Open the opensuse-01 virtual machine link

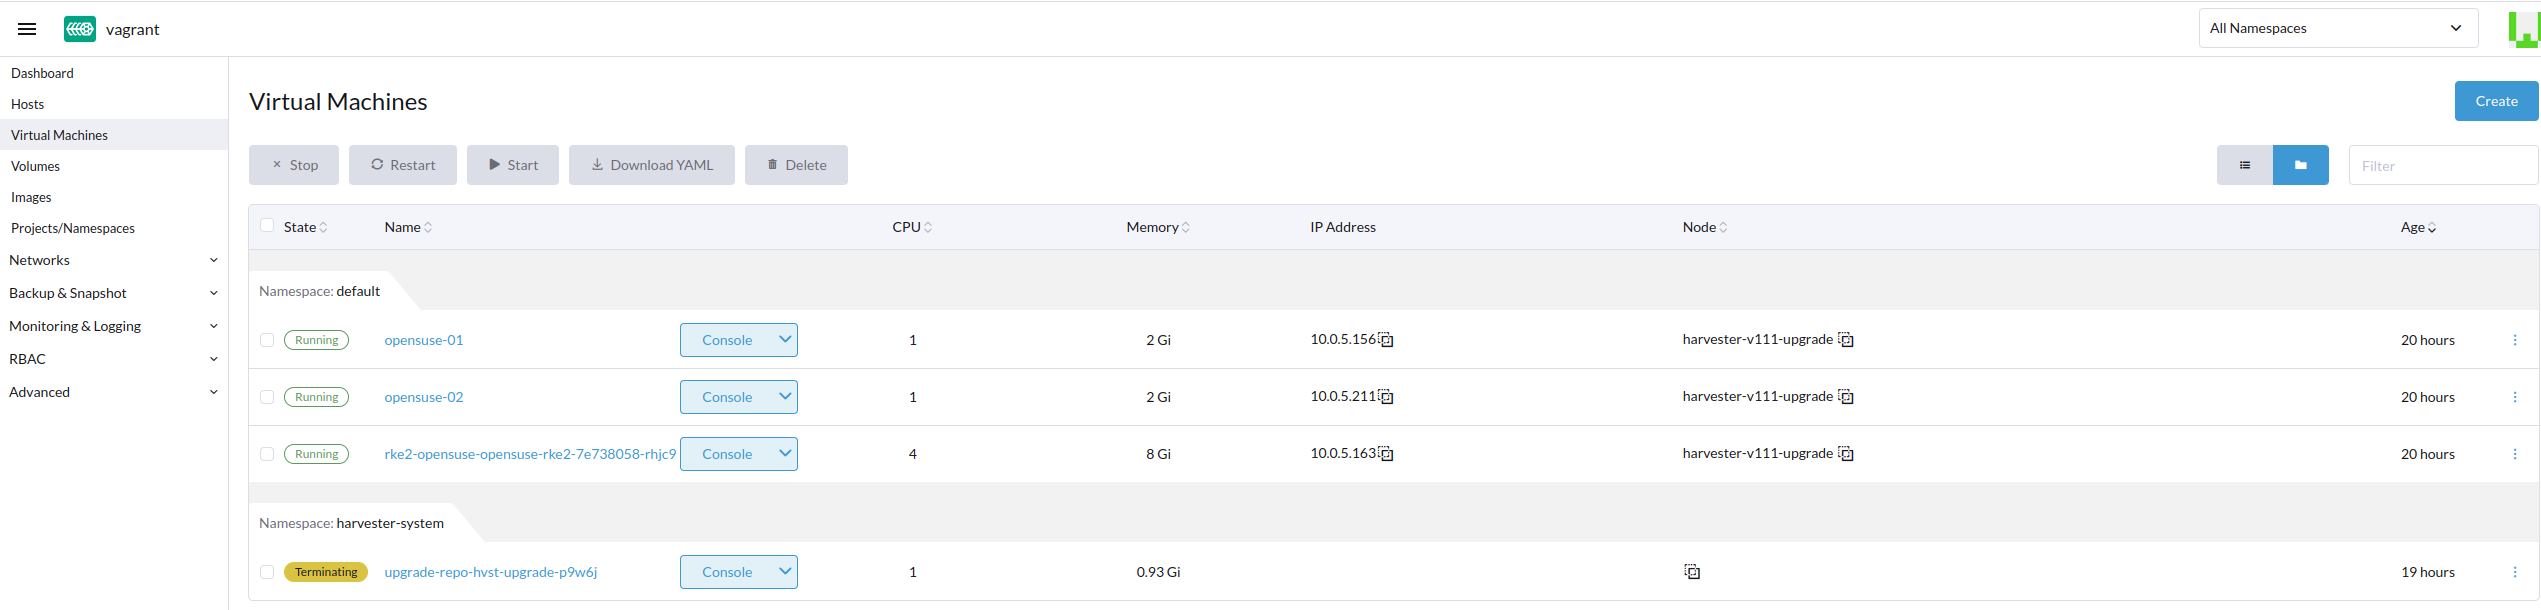[423, 339]
